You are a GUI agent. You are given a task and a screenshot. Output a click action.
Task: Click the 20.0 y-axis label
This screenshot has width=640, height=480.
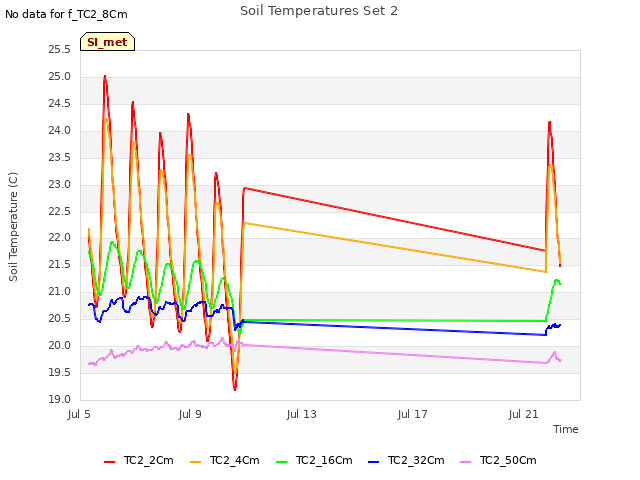[60, 345]
